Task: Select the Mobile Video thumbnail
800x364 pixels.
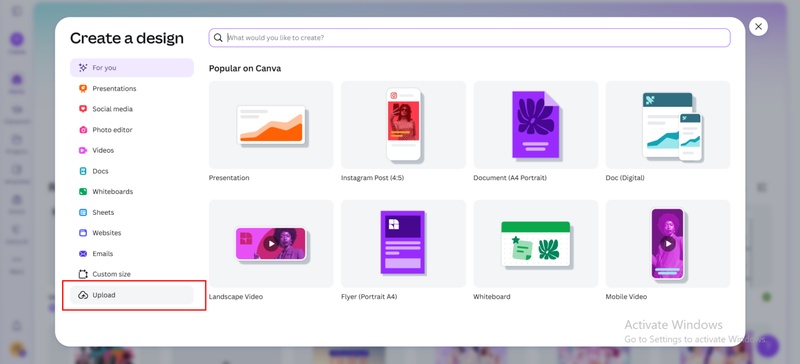Action: pos(668,244)
